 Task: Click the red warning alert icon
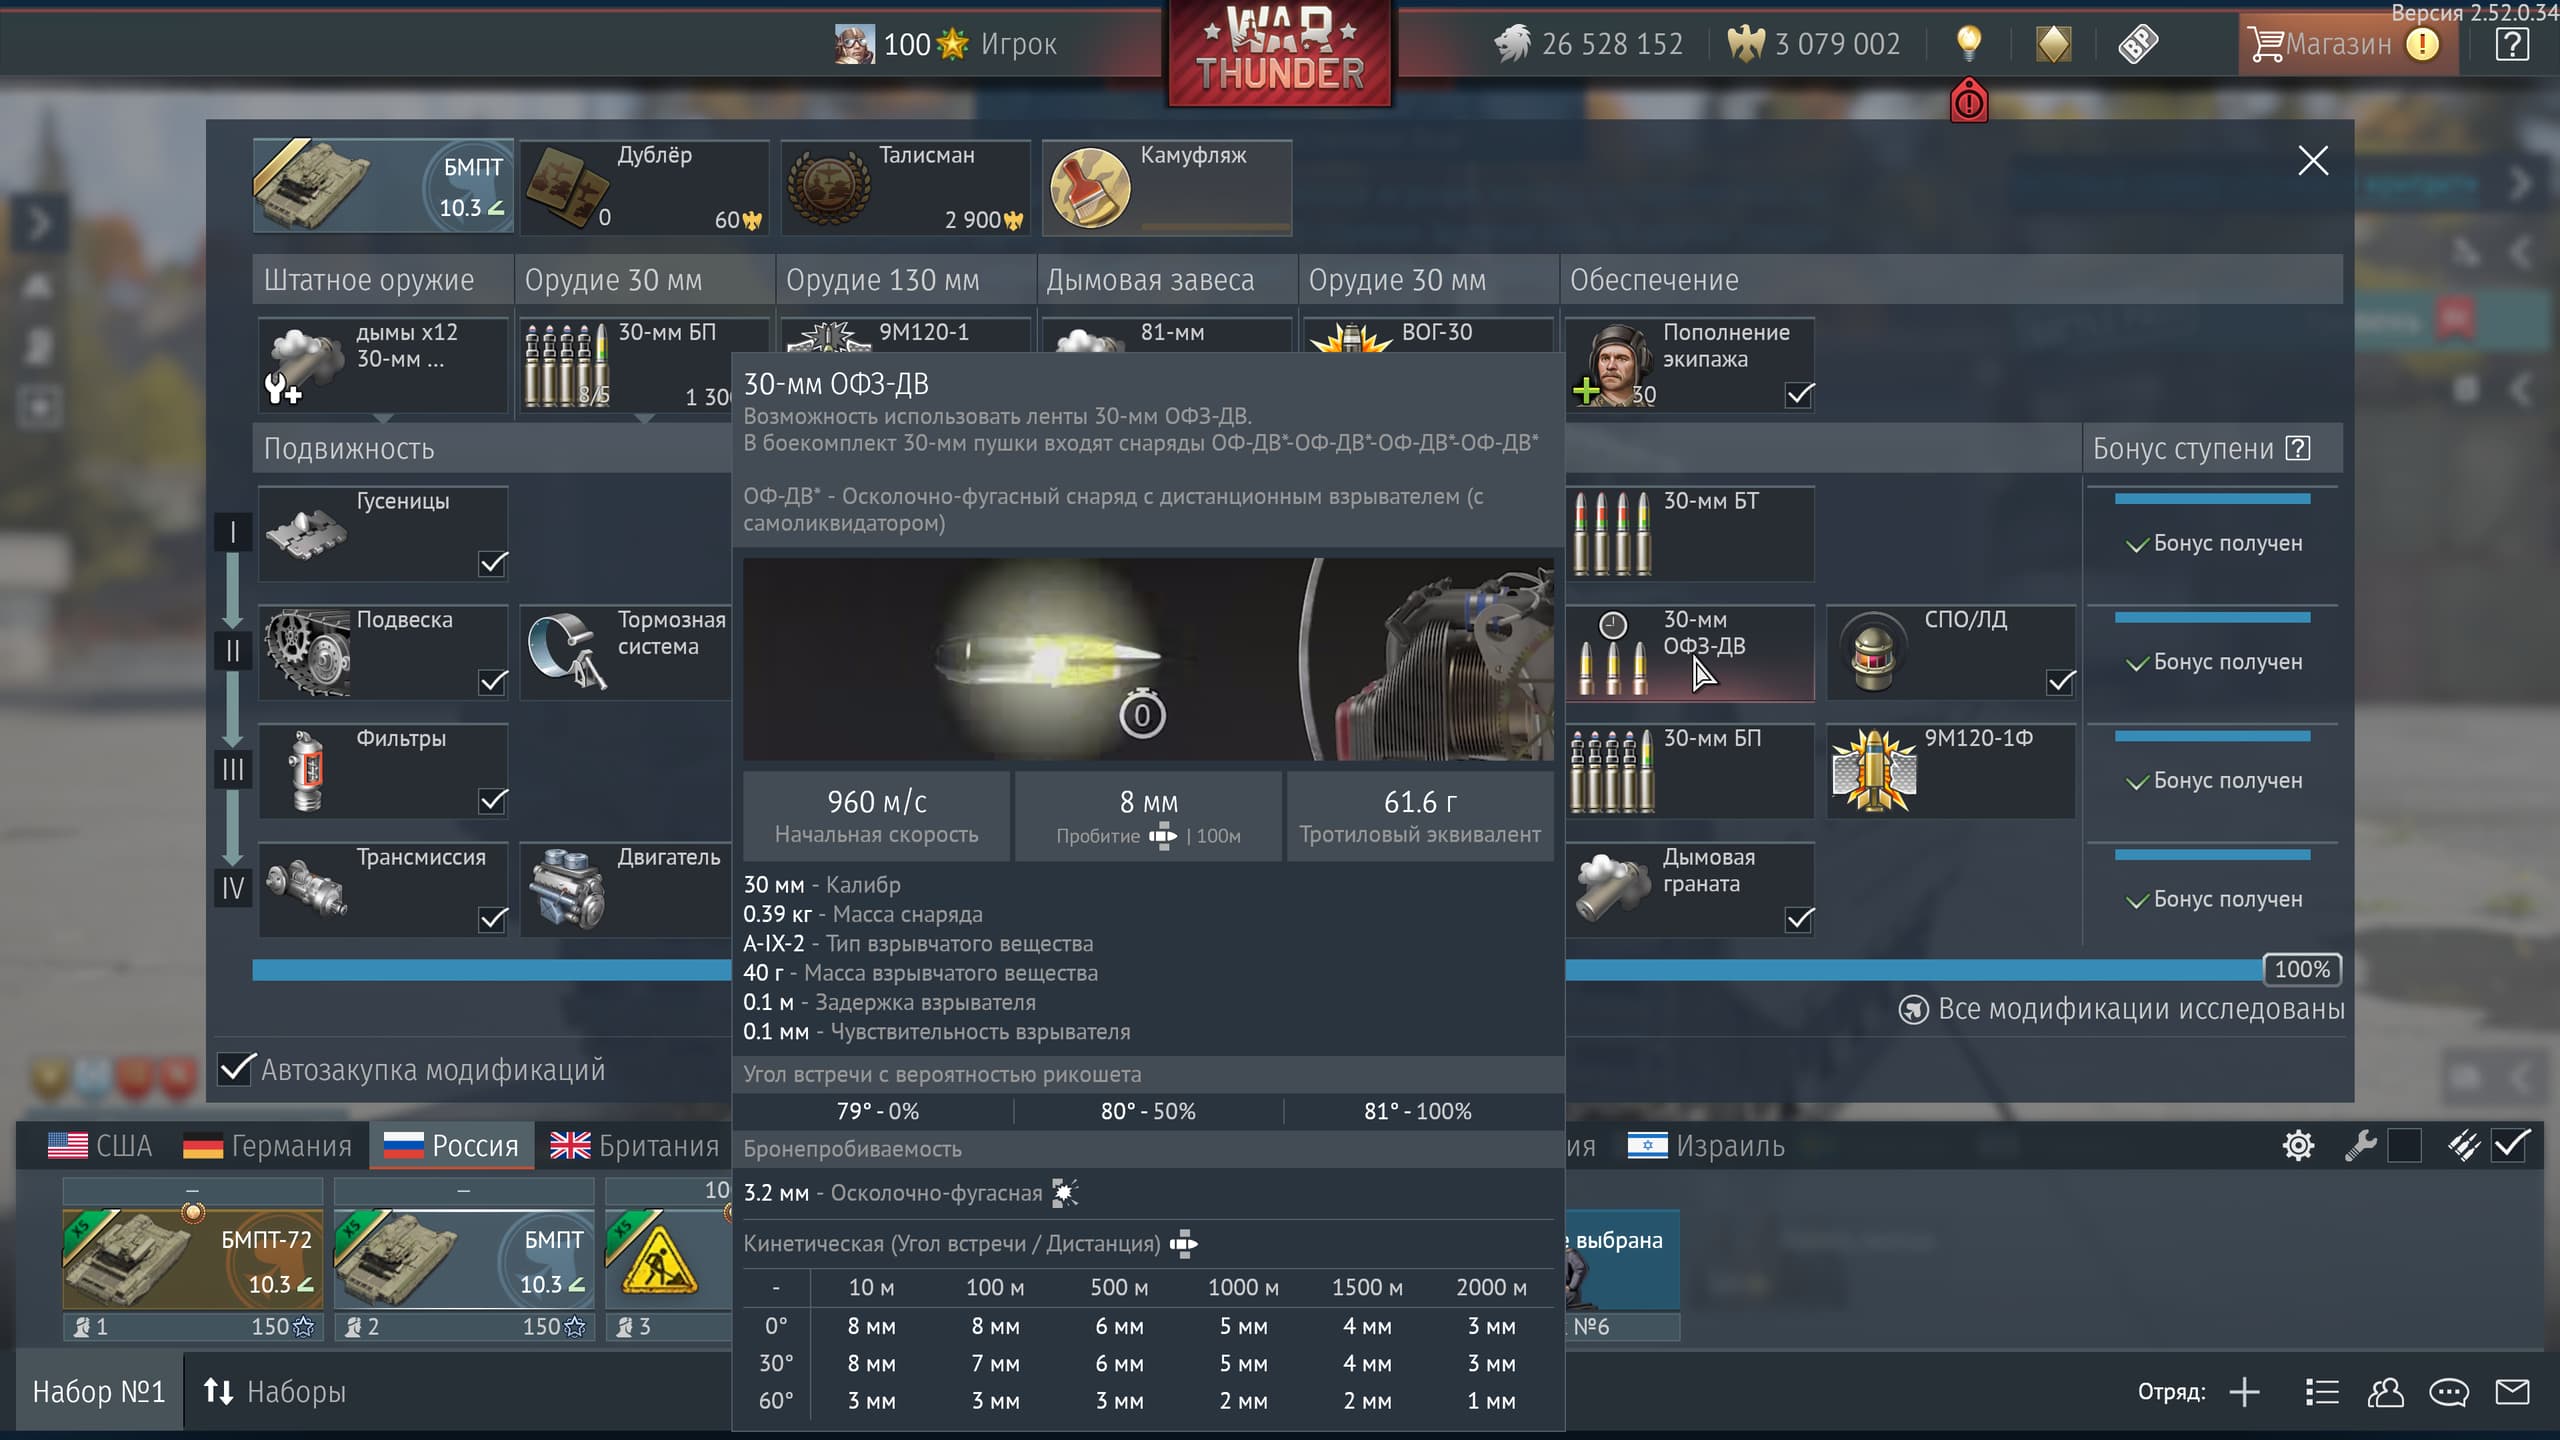tap(1968, 102)
